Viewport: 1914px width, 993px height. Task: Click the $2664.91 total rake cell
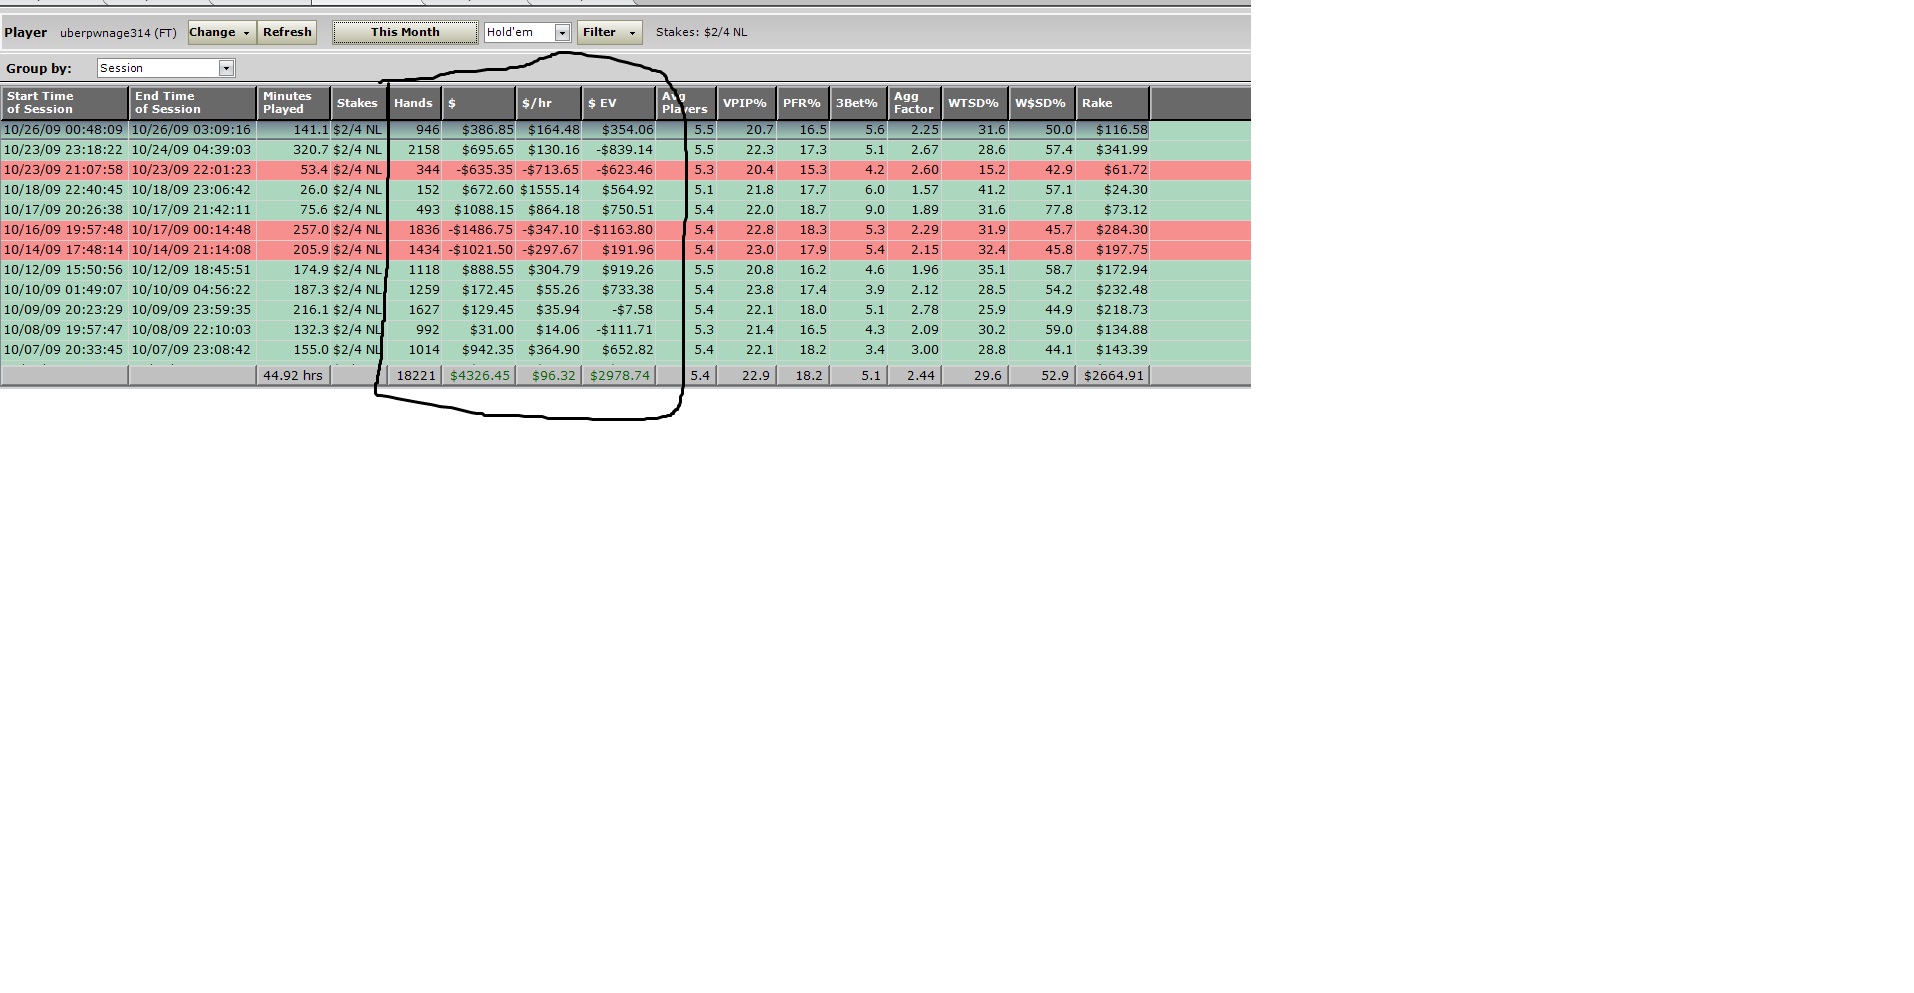click(x=1112, y=376)
